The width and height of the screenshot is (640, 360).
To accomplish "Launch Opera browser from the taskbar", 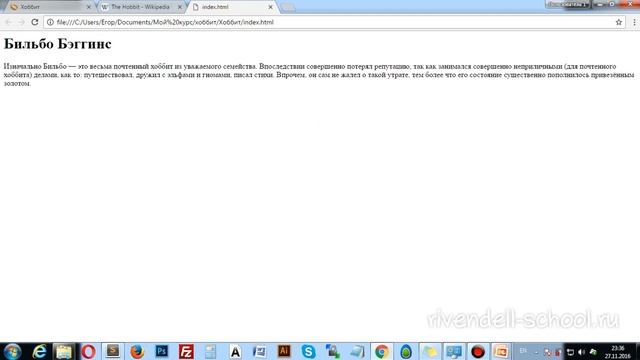I will click(x=88, y=351).
